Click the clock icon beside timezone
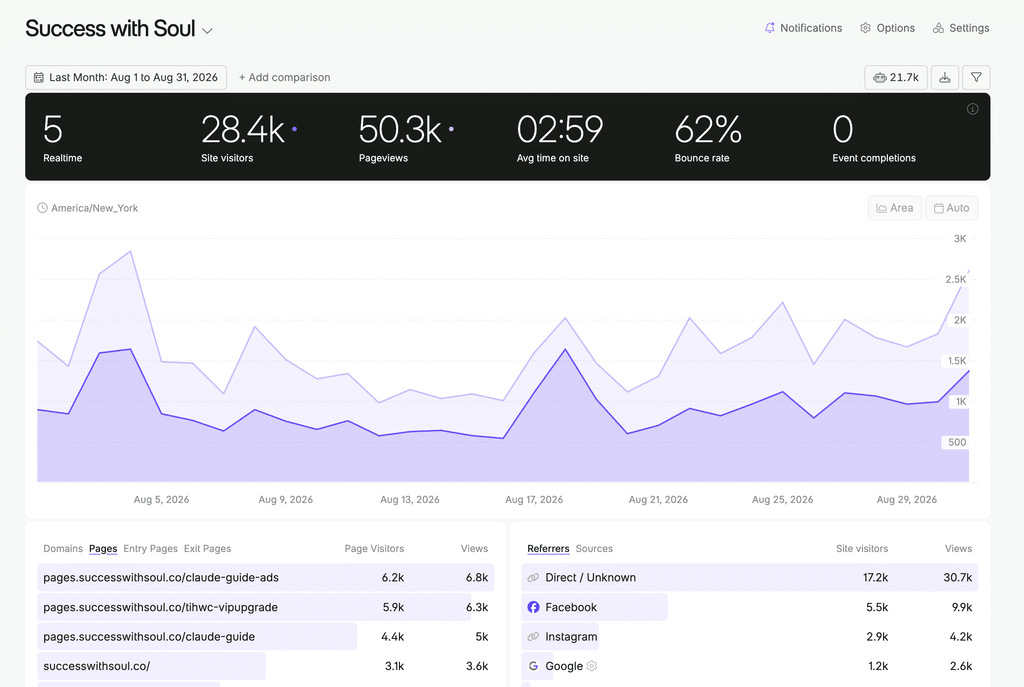The width and height of the screenshot is (1024, 687). (x=42, y=208)
